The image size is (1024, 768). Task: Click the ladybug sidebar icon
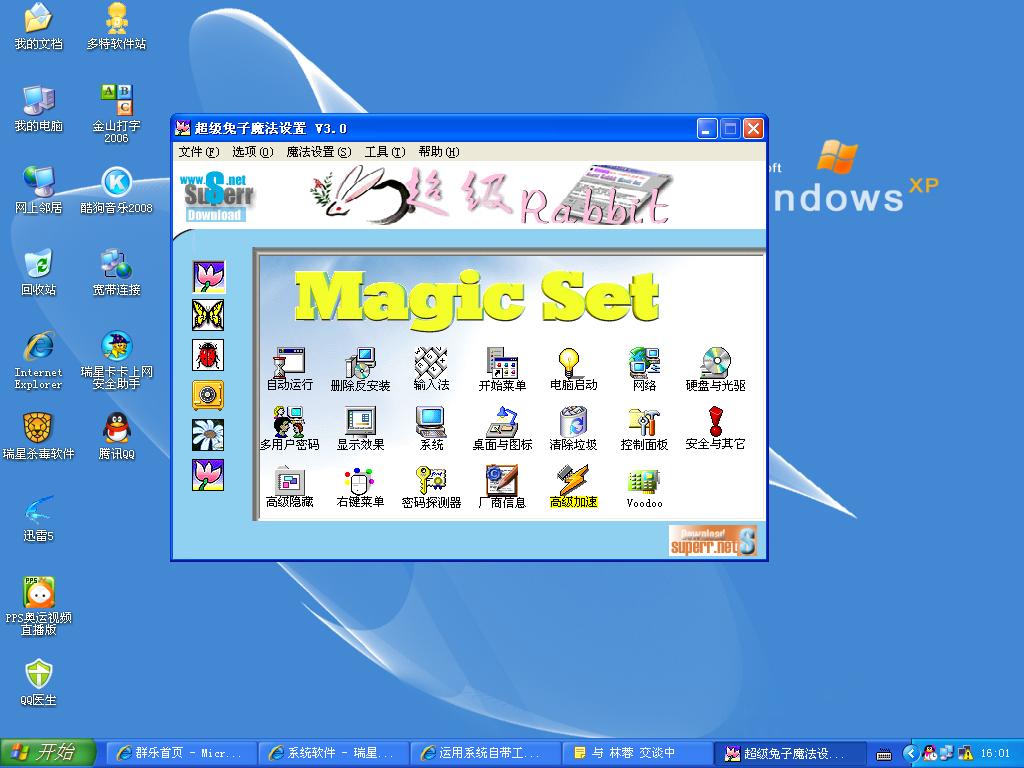click(208, 355)
